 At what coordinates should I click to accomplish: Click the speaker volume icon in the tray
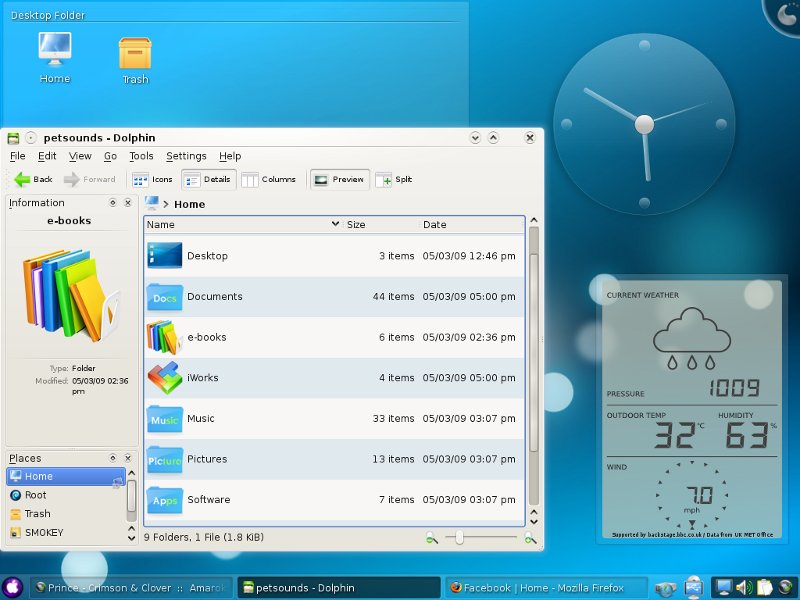[x=742, y=587]
